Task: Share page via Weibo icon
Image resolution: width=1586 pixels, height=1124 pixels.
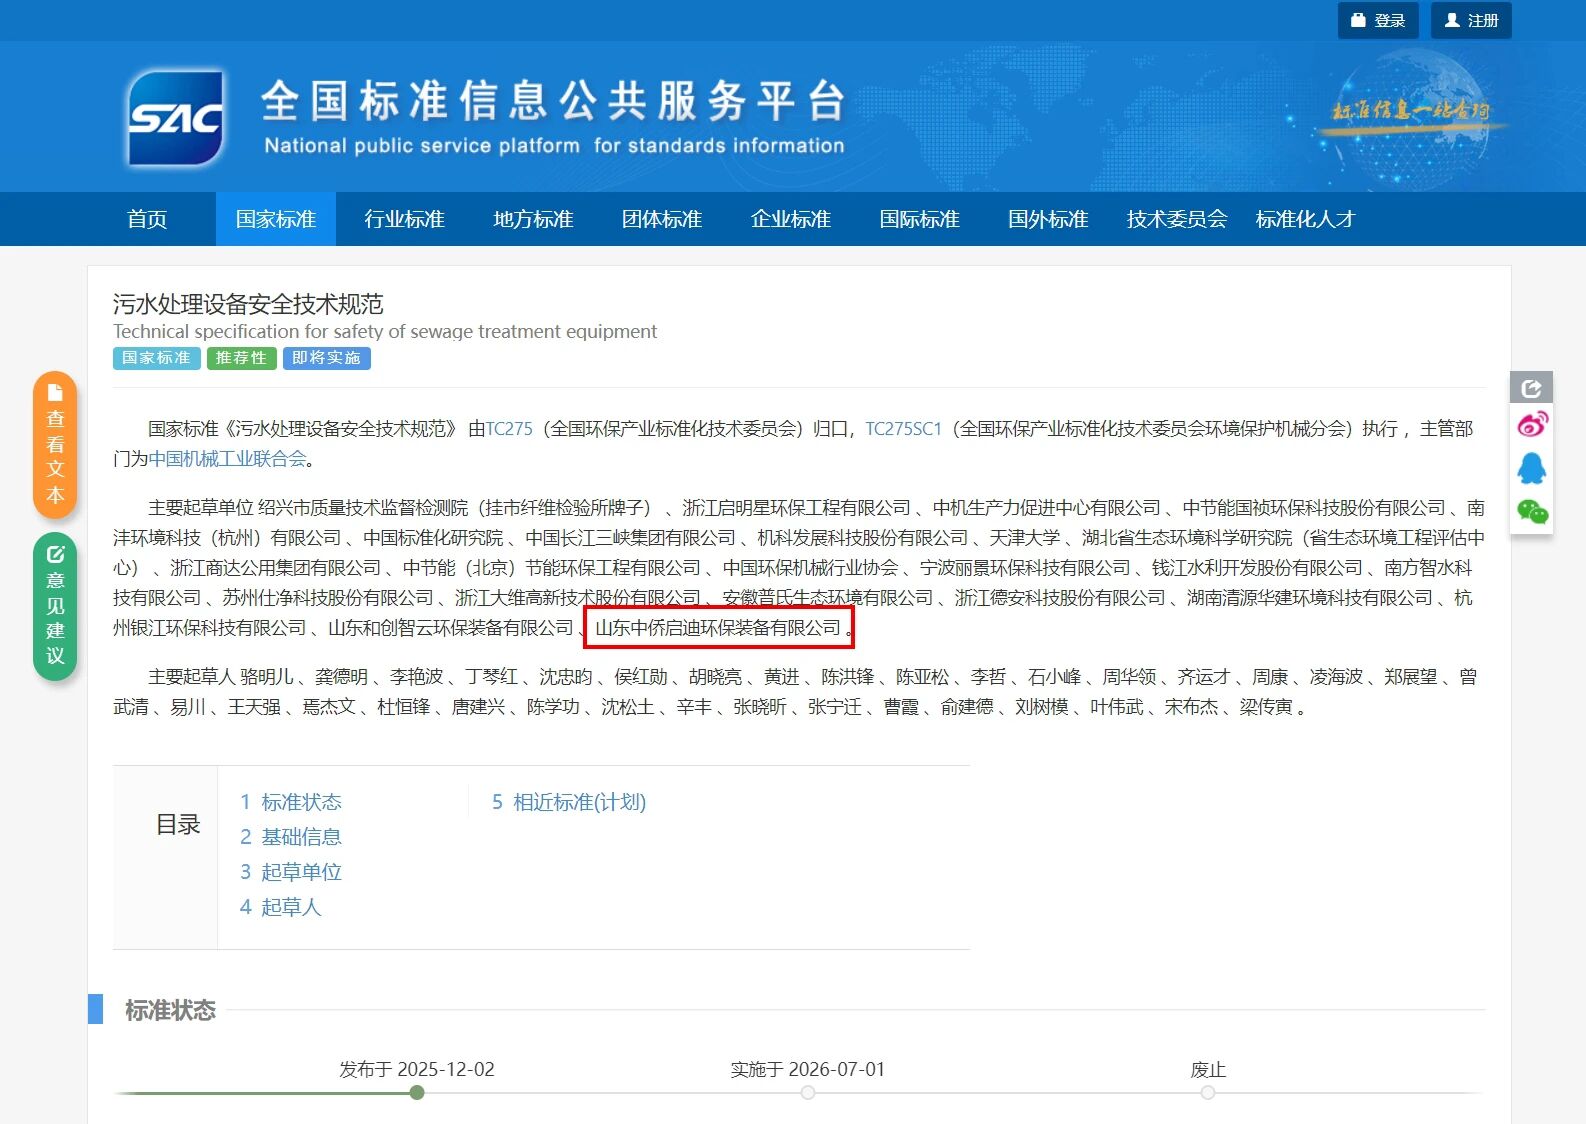Action: pyautogui.click(x=1531, y=425)
